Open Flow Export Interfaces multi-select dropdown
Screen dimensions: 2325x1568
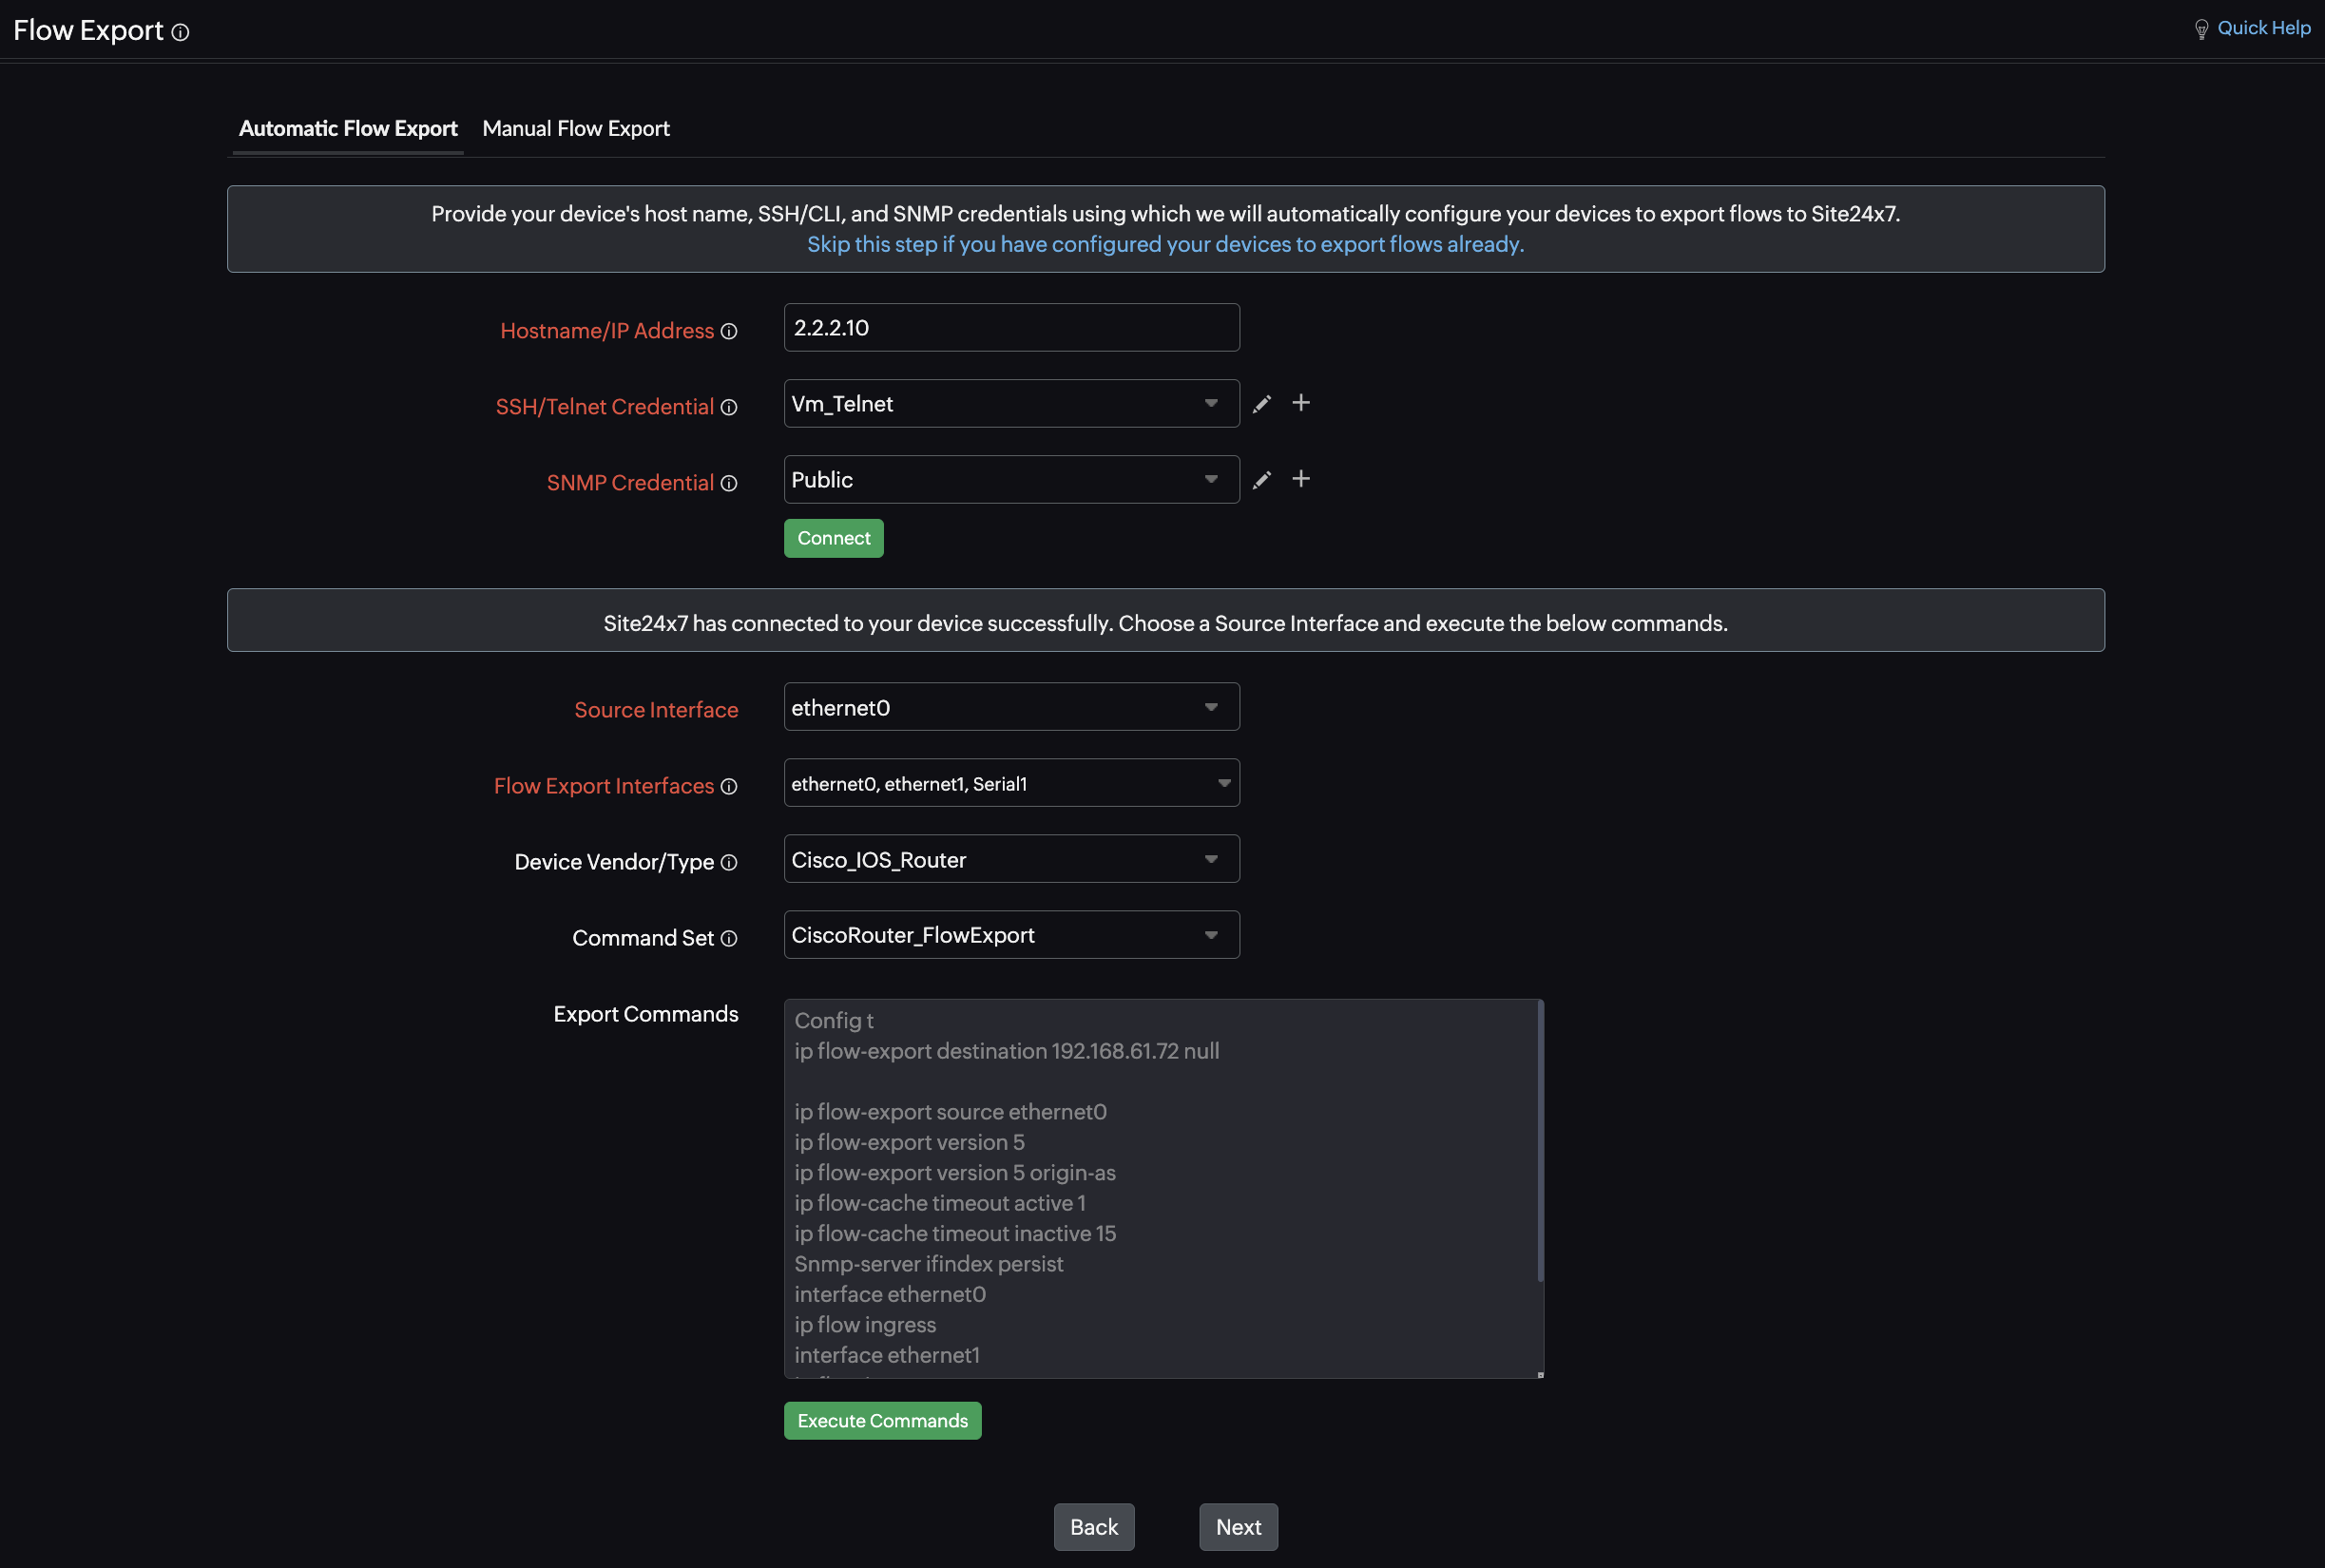[1011, 783]
